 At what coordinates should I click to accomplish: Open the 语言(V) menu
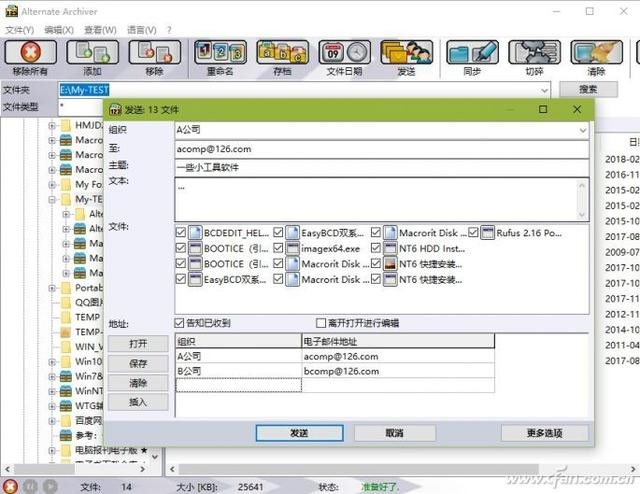pos(142,30)
